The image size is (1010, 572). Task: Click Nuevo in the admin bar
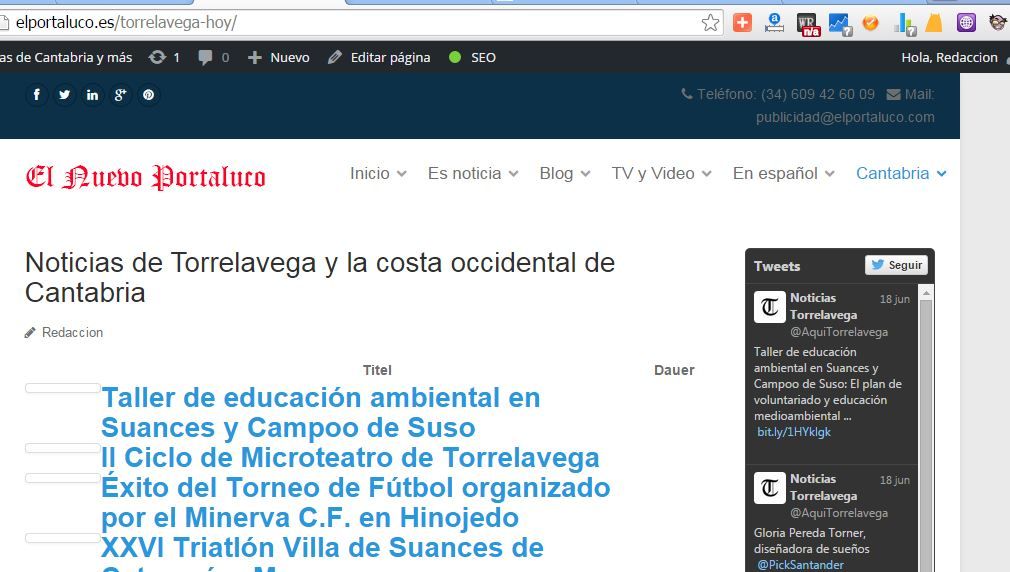(278, 57)
